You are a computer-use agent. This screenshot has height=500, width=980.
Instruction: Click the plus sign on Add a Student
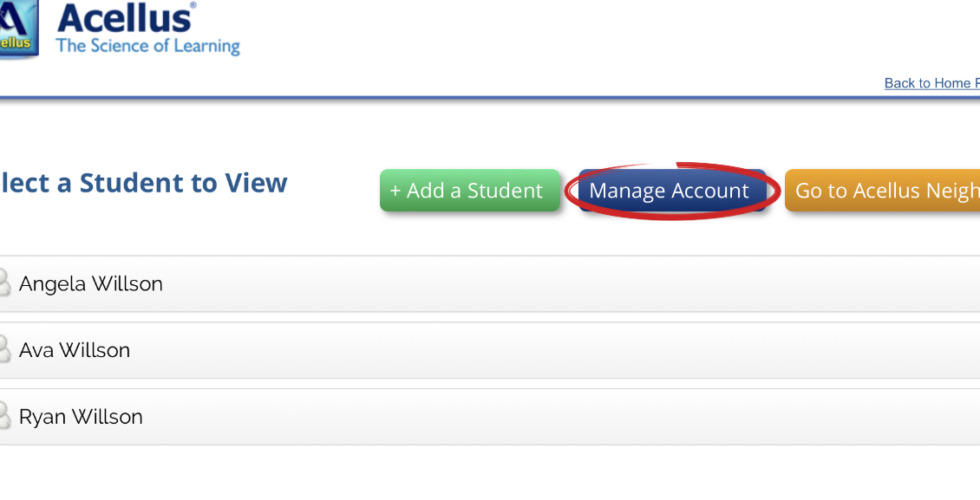[x=395, y=191]
